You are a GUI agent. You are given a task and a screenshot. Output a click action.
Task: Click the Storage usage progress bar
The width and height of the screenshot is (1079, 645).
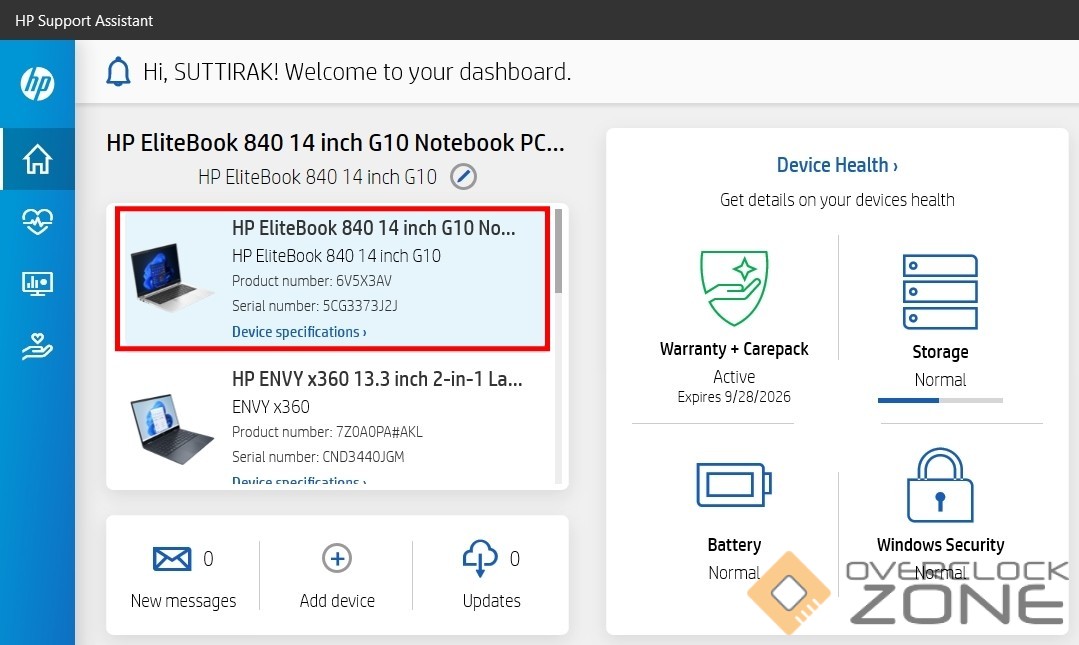[x=940, y=400]
